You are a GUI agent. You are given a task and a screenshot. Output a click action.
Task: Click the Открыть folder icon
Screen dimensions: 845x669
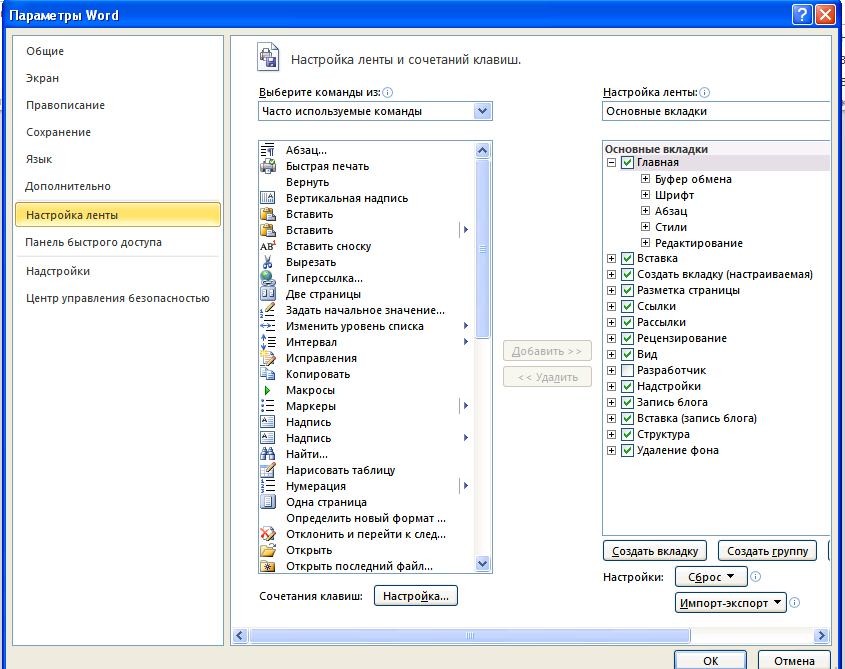(x=268, y=550)
